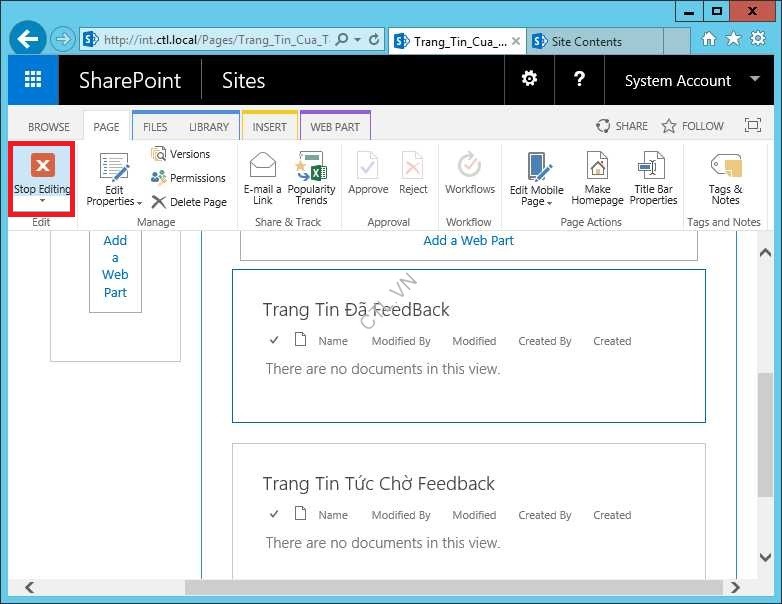782x604 pixels.
Task: Click the Stop Editing icon
Action: click(42, 166)
